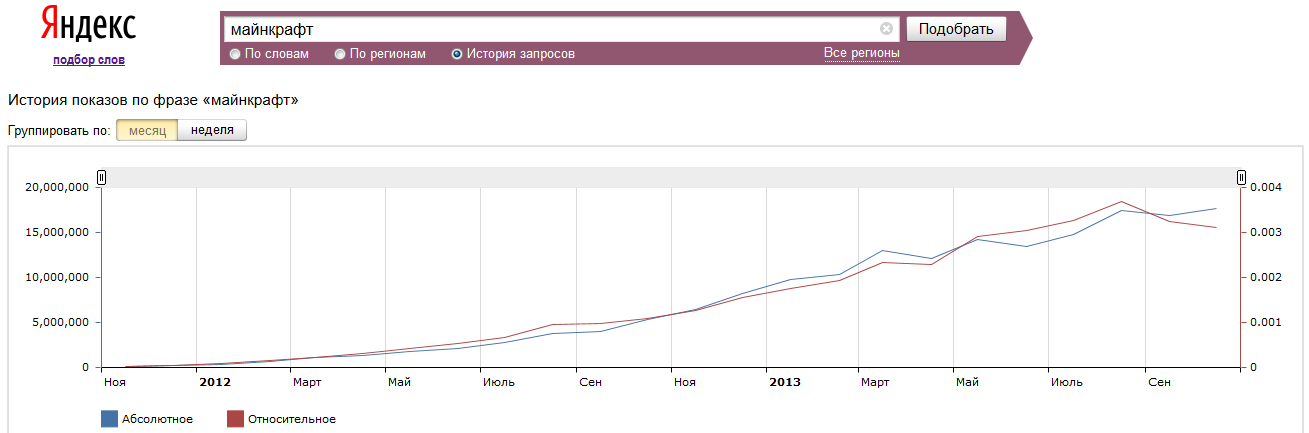This screenshot has height=433, width=1309.
Task: Click the search field containing майнкрафт
Action: tap(560, 29)
